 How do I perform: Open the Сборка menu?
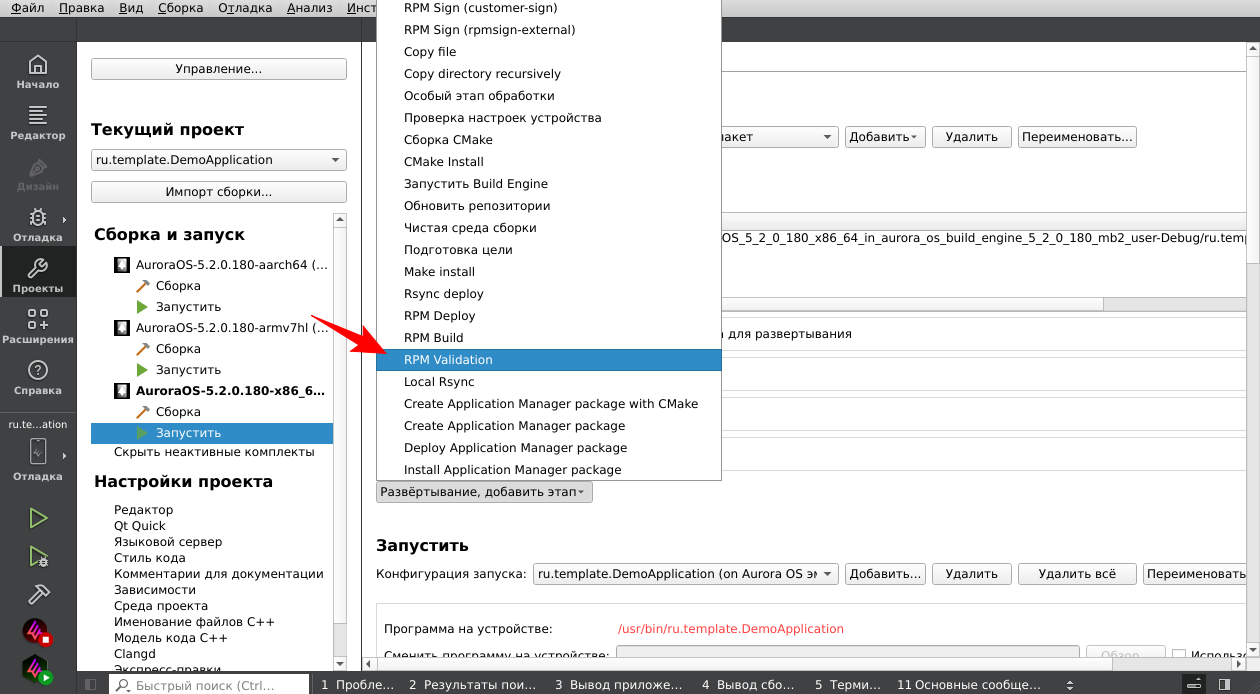tap(180, 8)
